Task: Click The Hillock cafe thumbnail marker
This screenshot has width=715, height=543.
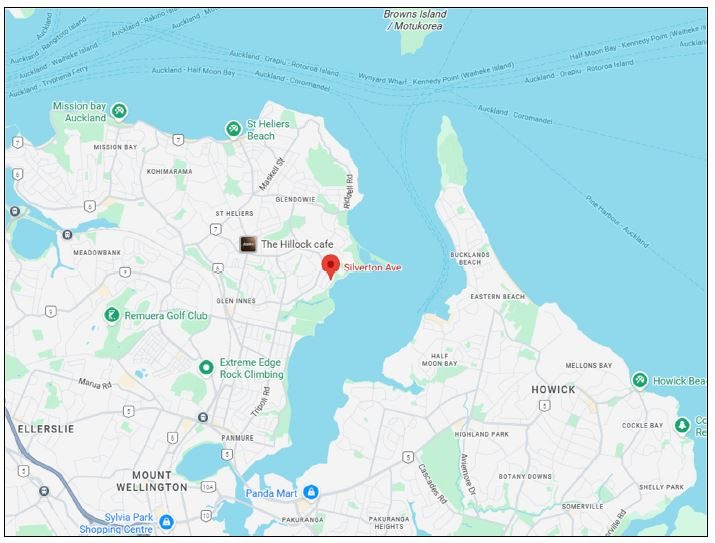Action: coord(248,244)
